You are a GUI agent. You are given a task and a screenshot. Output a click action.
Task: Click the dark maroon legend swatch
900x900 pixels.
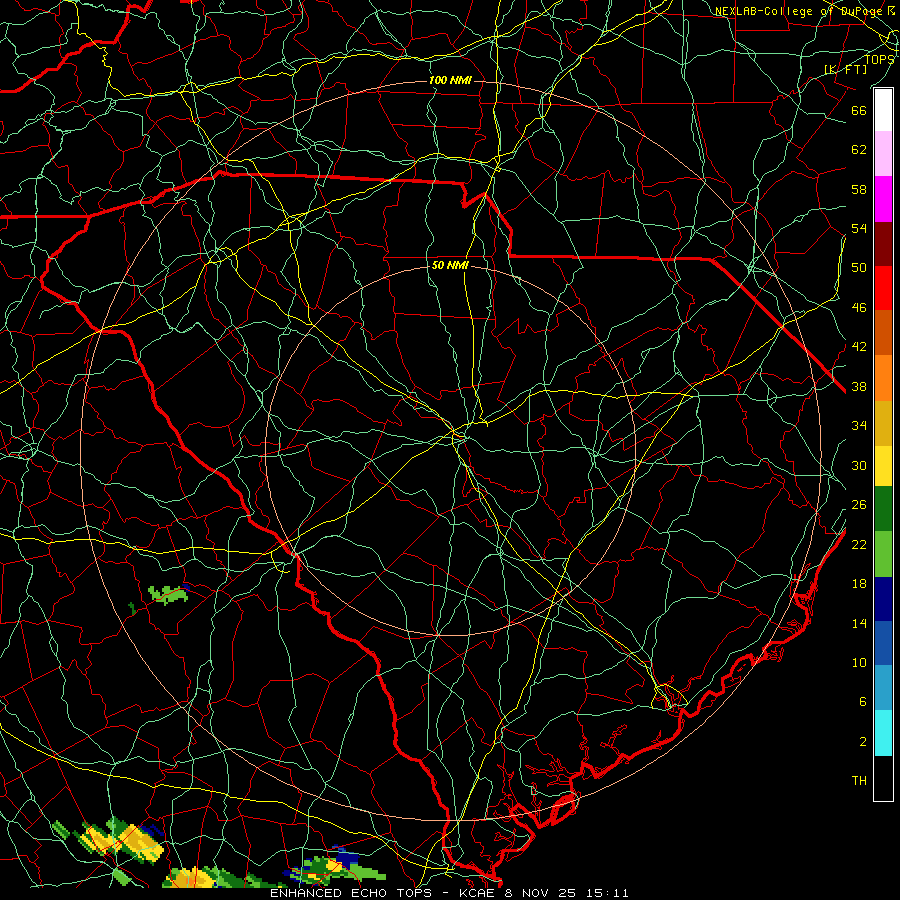tap(883, 243)
